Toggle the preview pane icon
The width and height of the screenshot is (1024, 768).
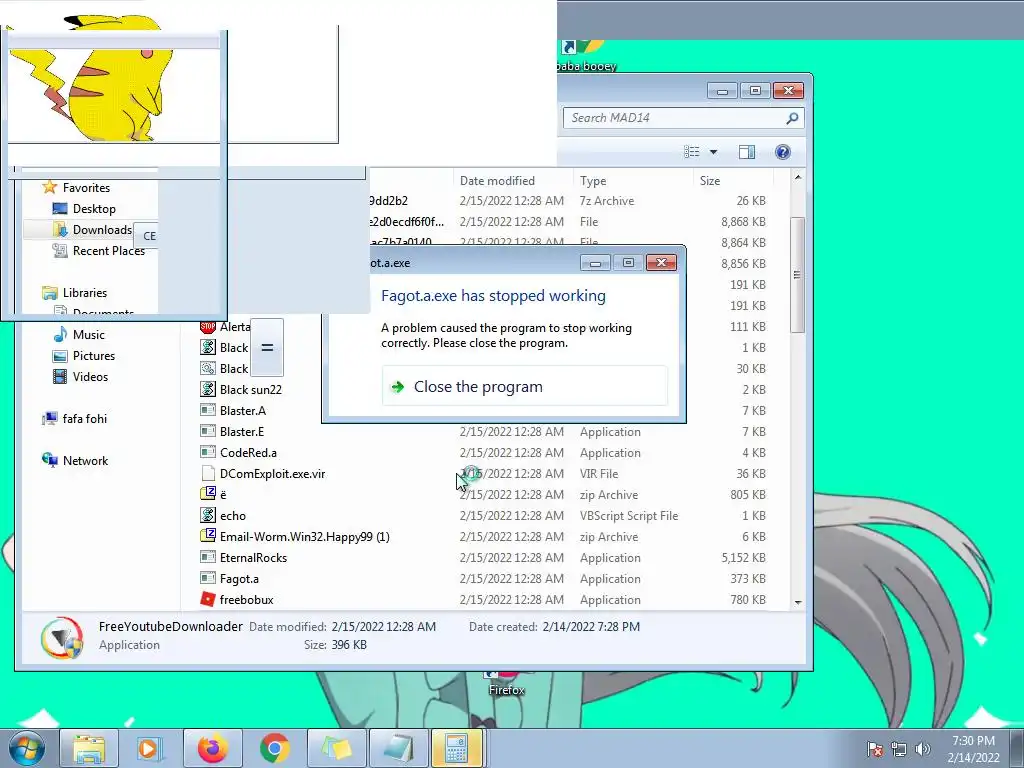746,152
